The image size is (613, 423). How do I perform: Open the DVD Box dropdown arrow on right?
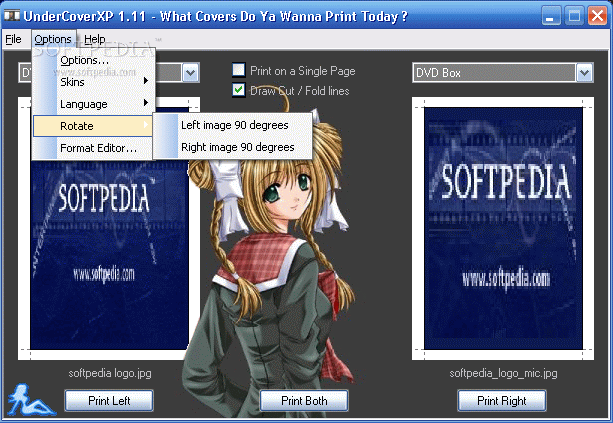pyautogui.click(x=584, y=73)
